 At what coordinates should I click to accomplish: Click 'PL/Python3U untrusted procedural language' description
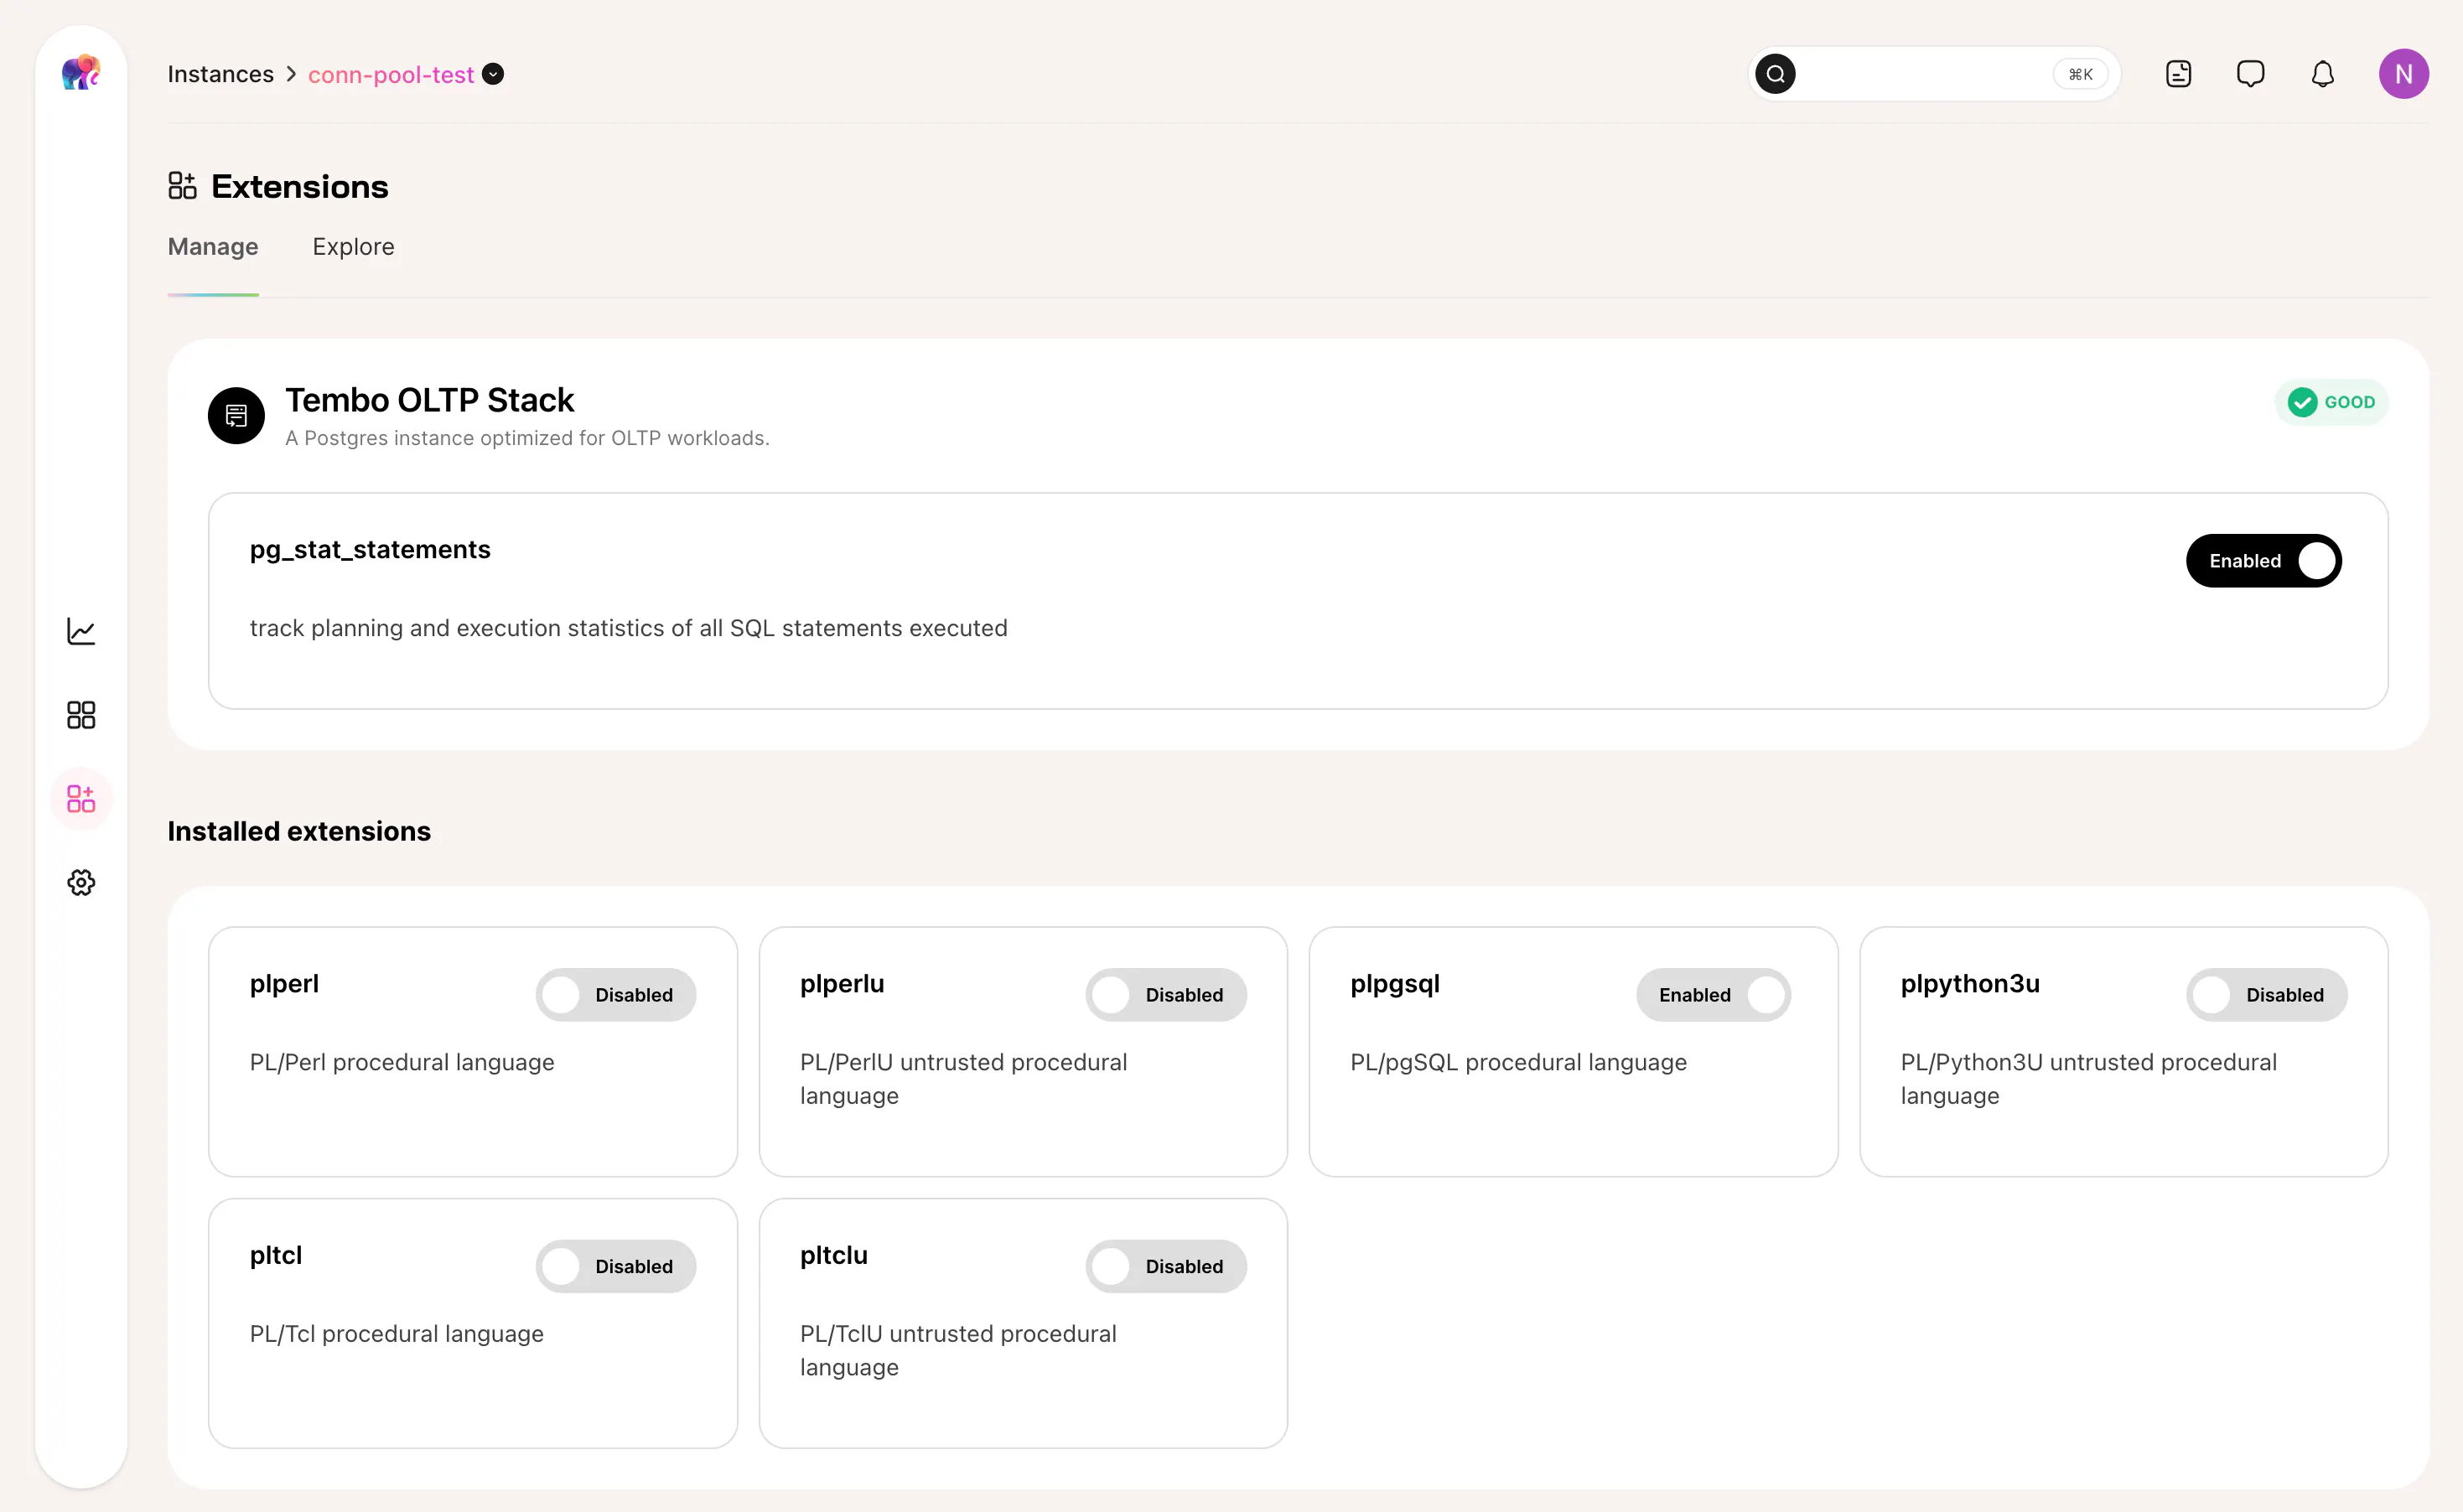point(2089,1079)
